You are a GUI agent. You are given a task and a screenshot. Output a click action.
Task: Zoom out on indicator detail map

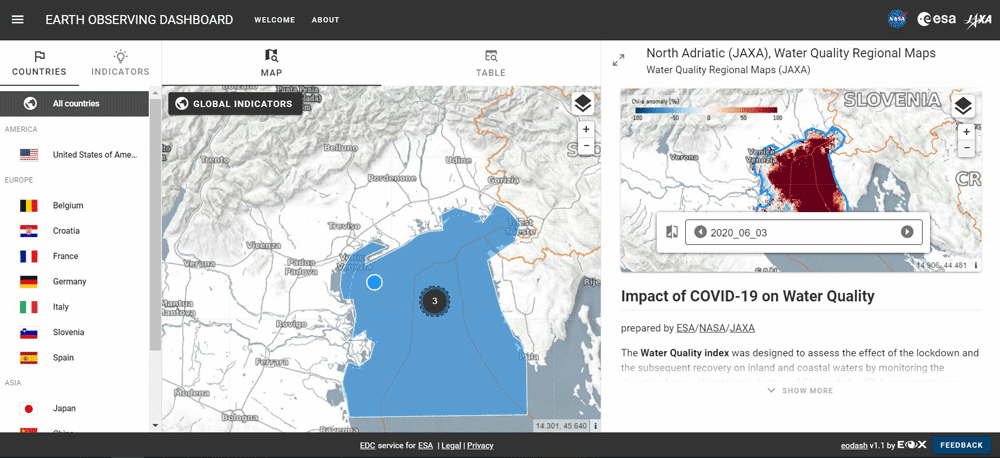tap(966, 148)
